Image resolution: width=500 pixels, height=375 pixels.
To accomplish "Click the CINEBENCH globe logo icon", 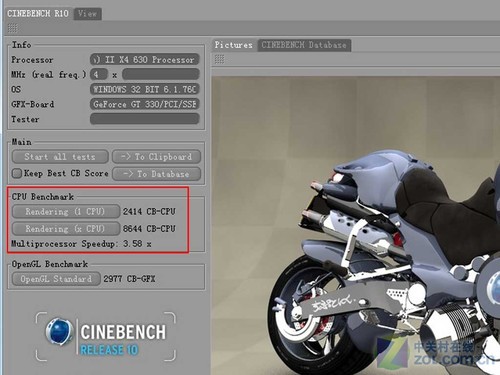I will coord(59,331).
